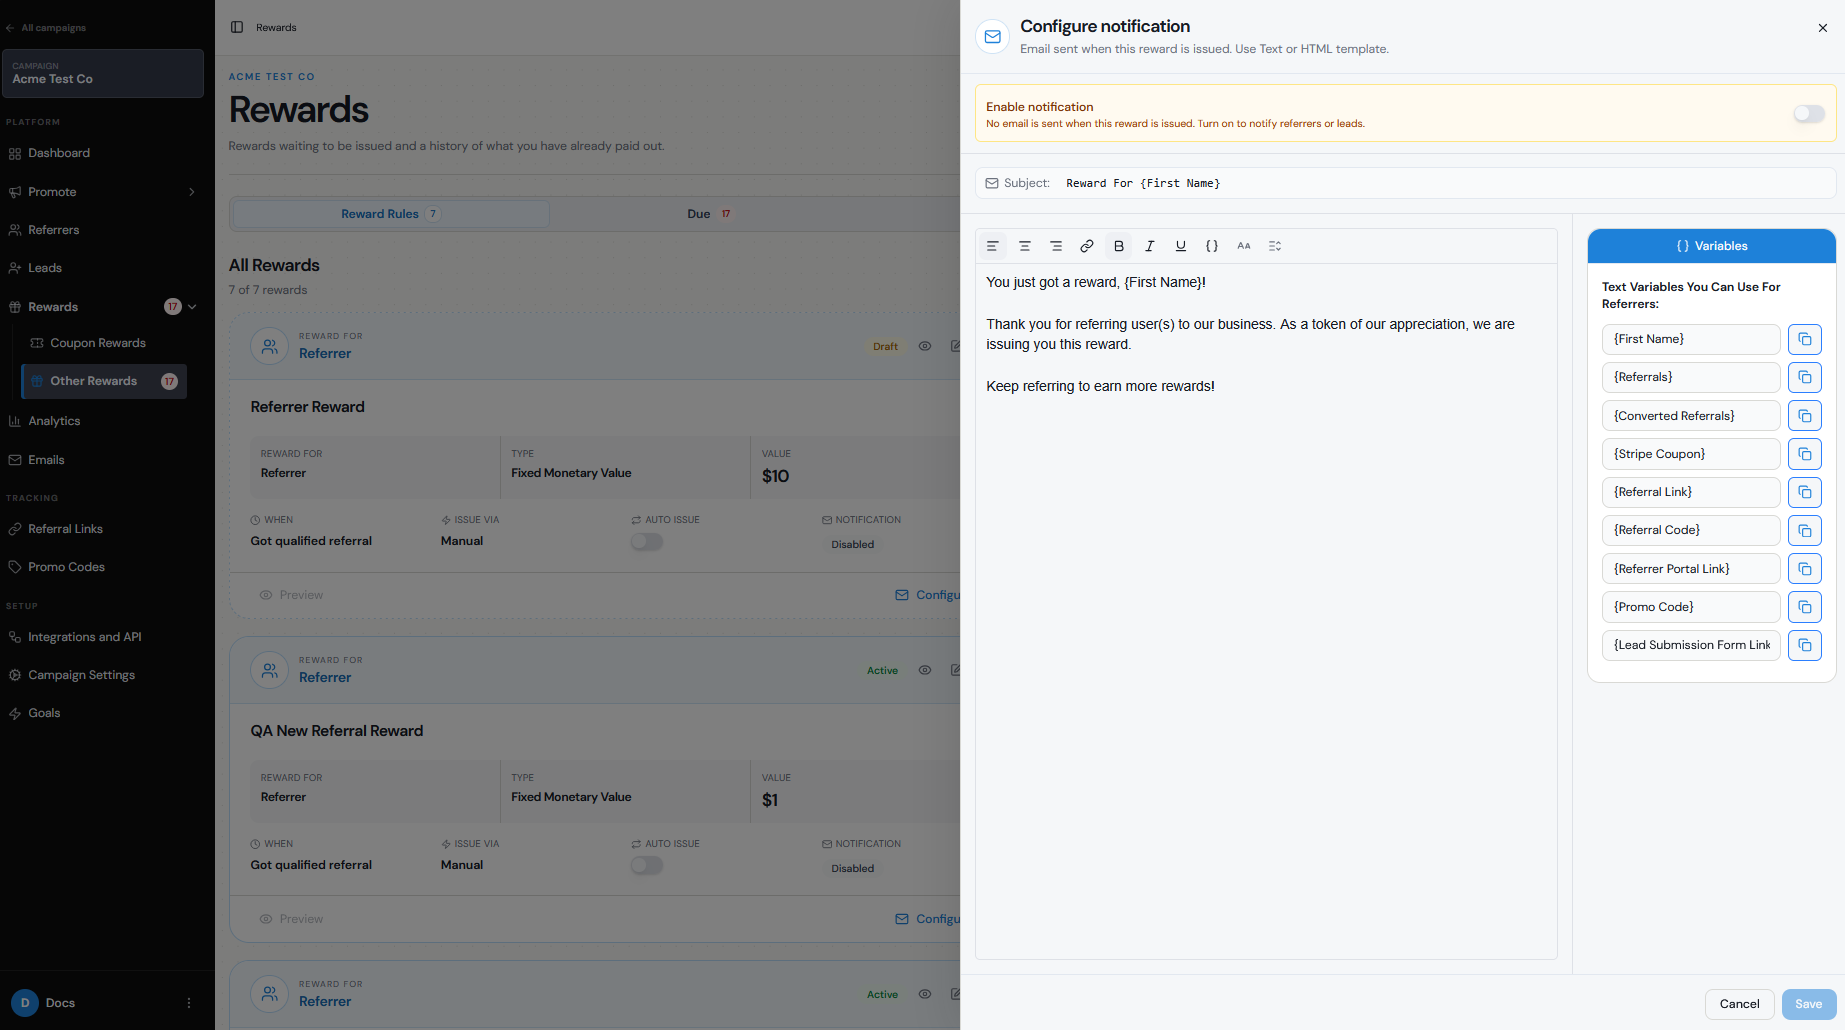Turn on the Enable notification switch
This screenshot has height=1030, width=1845.
tap(1808, 114)
